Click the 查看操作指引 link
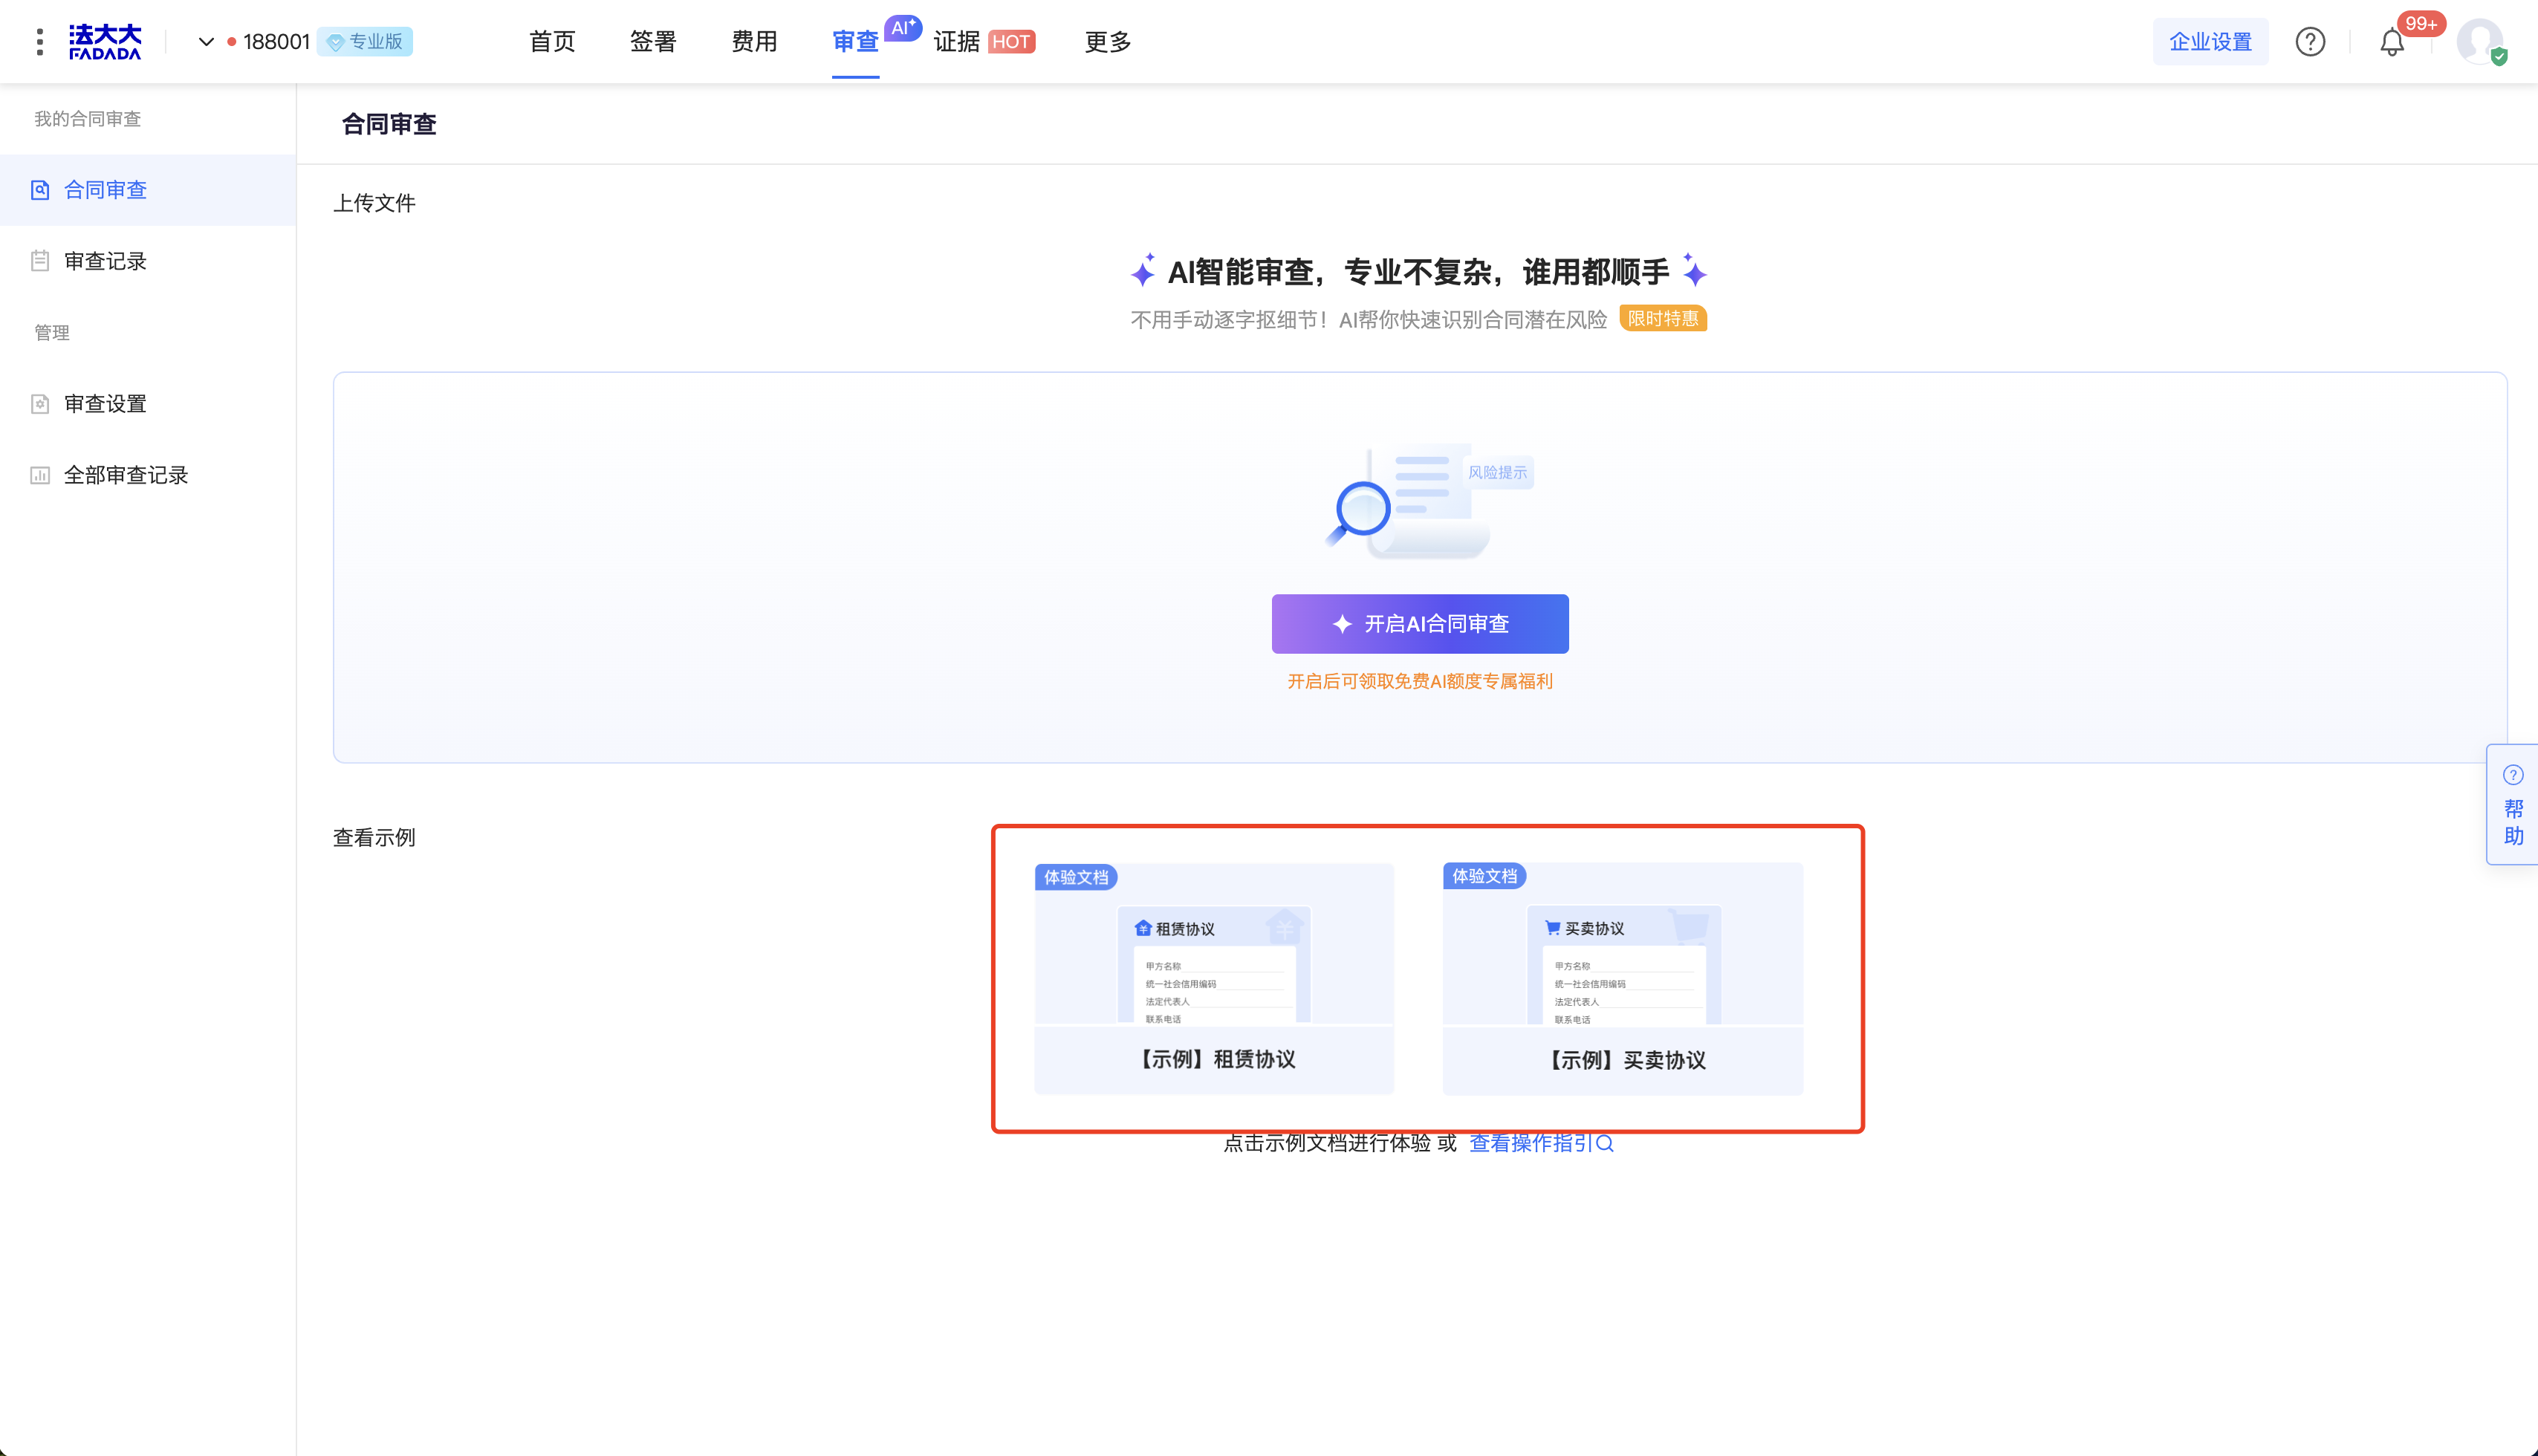Viewport: 2538px width, 1456px height. click(x=1539, y=1143)
